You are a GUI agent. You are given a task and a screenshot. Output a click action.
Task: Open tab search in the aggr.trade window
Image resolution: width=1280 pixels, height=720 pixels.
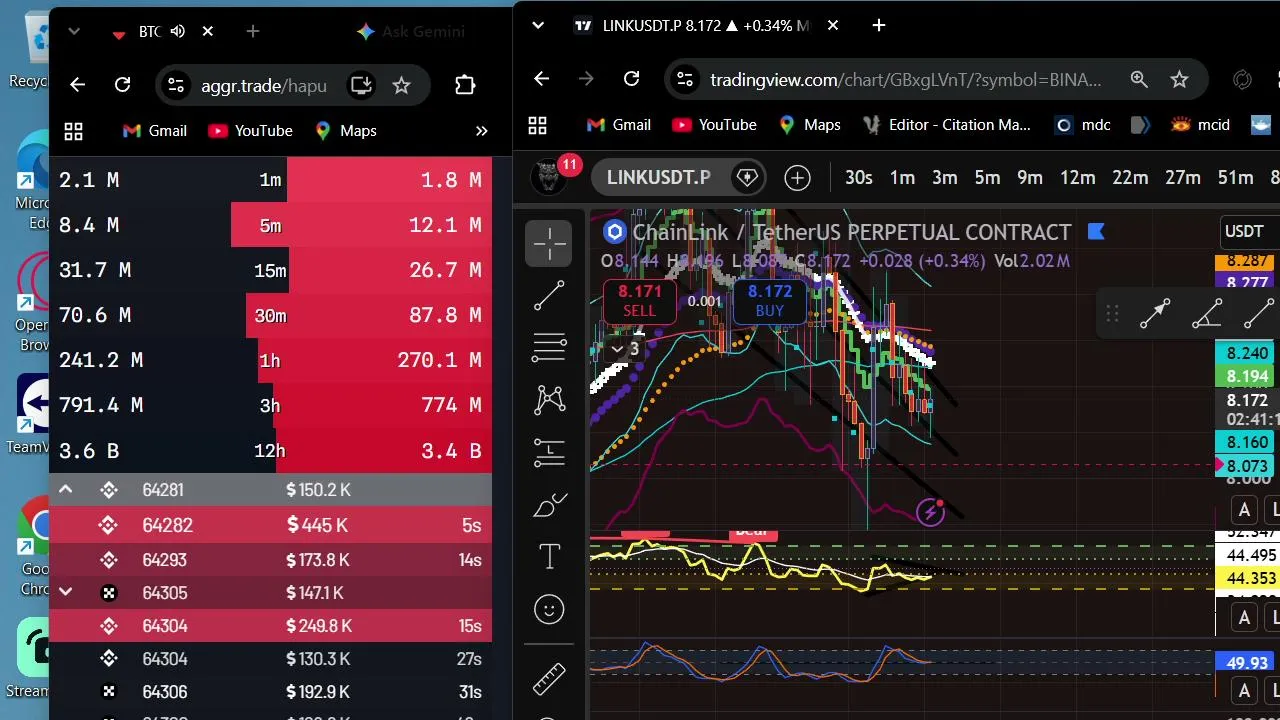(x=73, y=32)
